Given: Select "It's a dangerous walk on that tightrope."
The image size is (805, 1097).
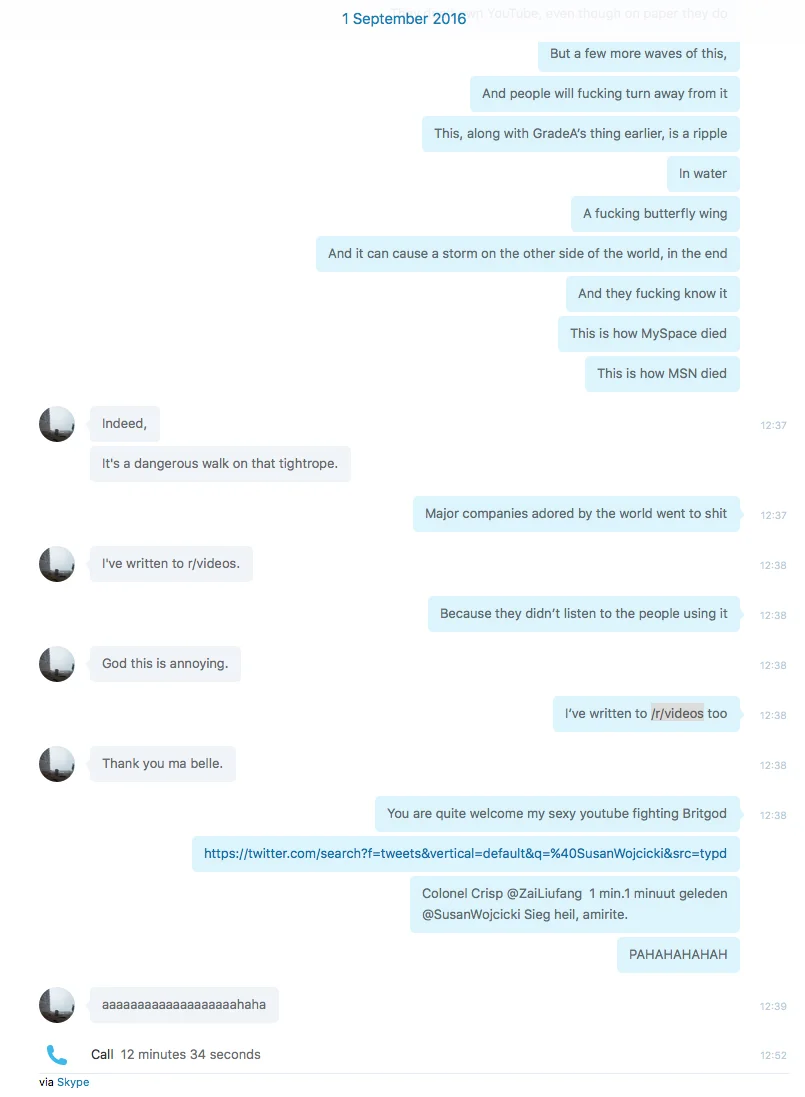Looking at the screenshot, I should [220, 464].
